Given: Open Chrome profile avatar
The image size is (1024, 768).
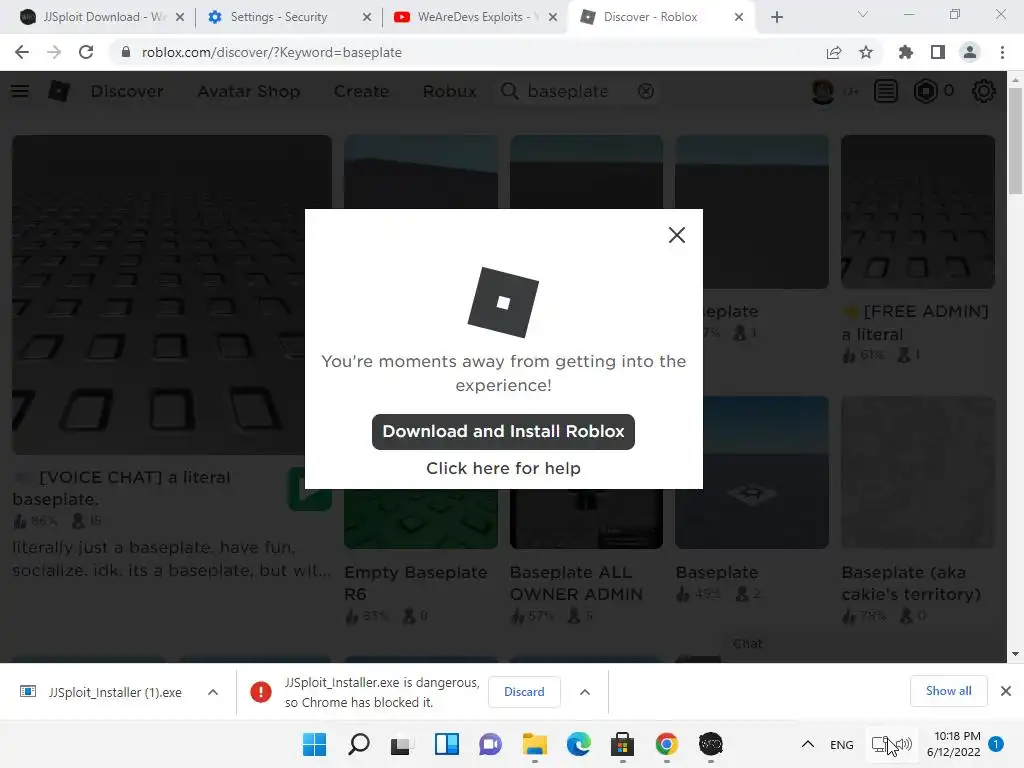Looking at the screenshot, I should click(970, 52).
